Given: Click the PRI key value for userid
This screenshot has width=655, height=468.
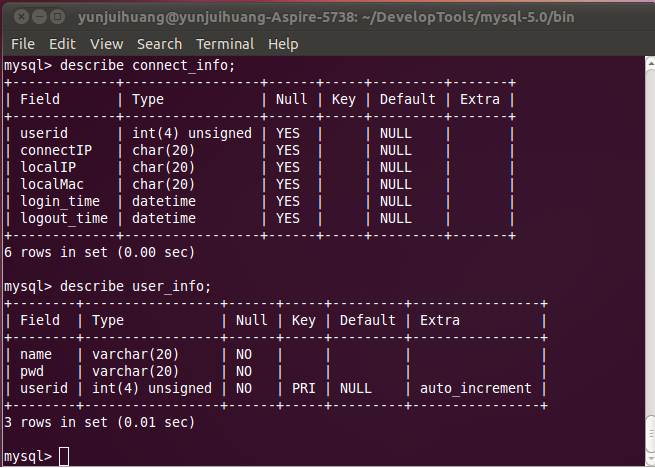Looking at the screenshot, I should pos(303,388).
